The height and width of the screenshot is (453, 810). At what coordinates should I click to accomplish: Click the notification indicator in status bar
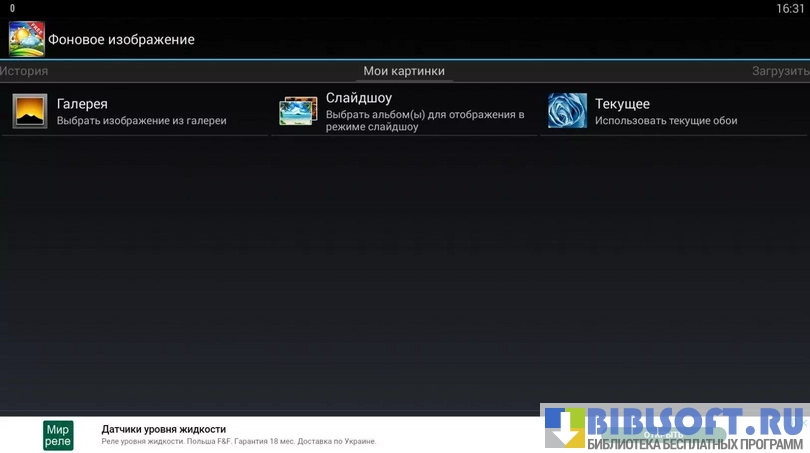(x=12, y=8)
